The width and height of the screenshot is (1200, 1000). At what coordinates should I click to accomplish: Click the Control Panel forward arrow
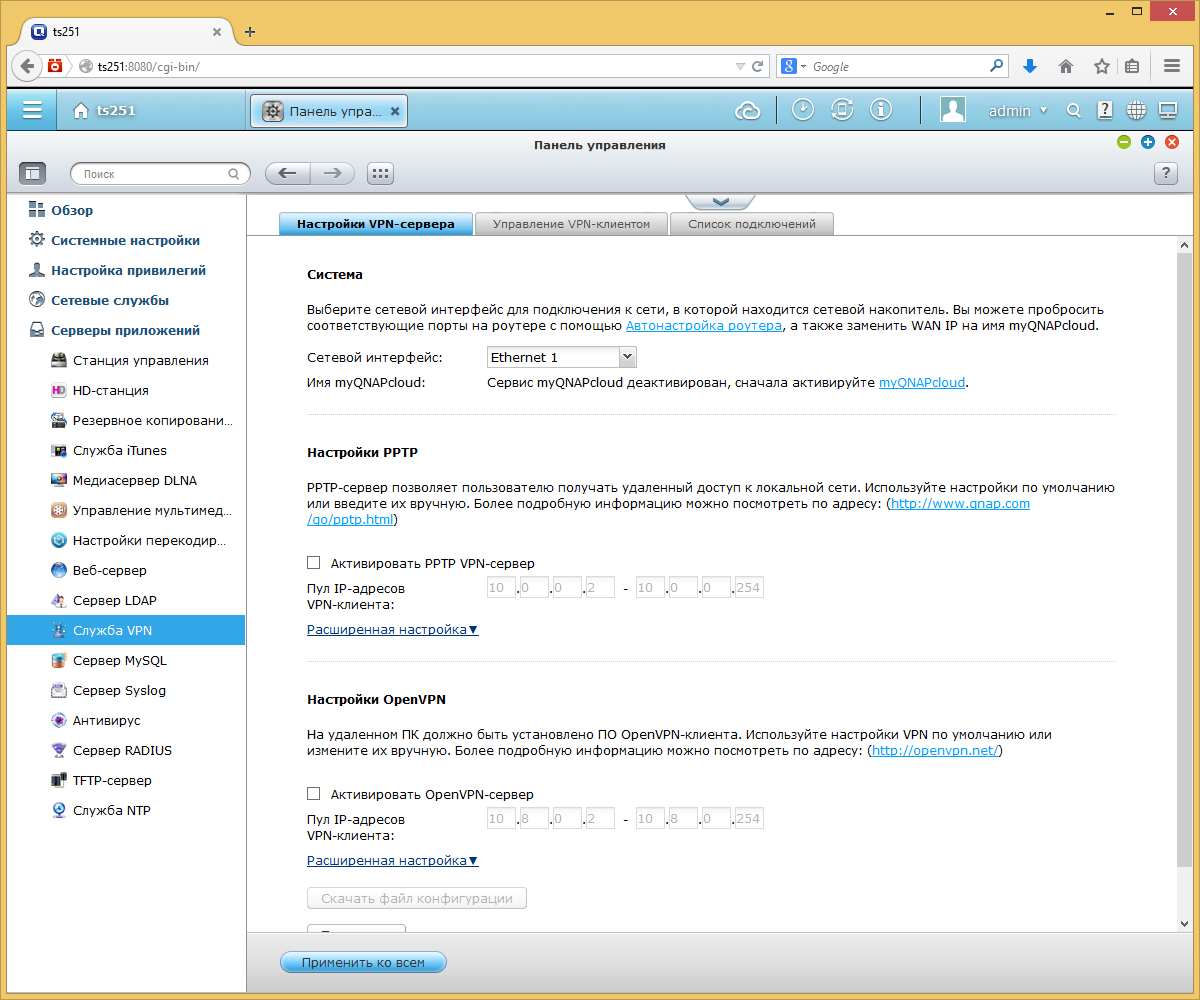coord(332,173)
